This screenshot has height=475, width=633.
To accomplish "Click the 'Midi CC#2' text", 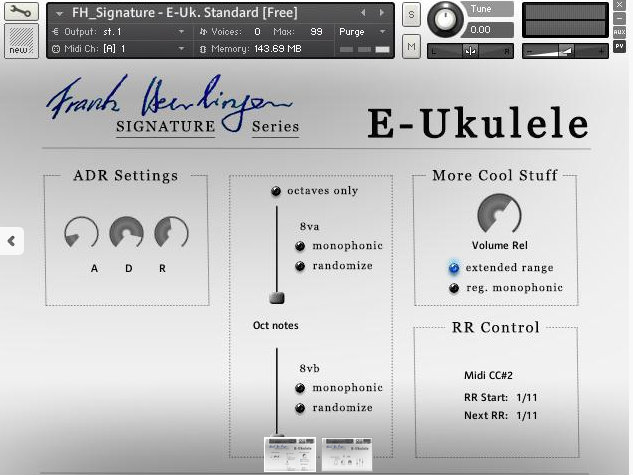I will click(x=488, y=376).
